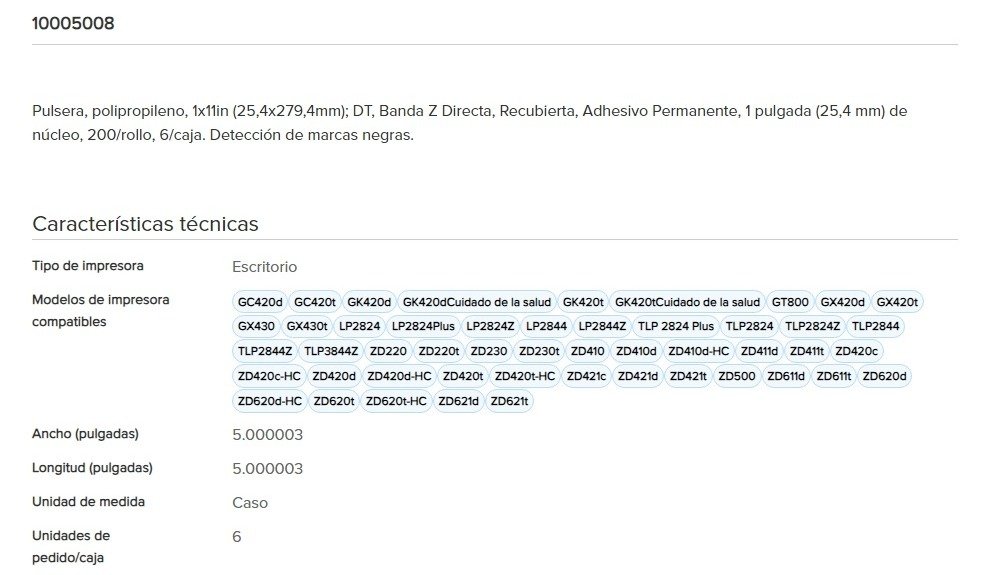
Task: Choose the ZD611d printer tag
Action: point(786,376)
